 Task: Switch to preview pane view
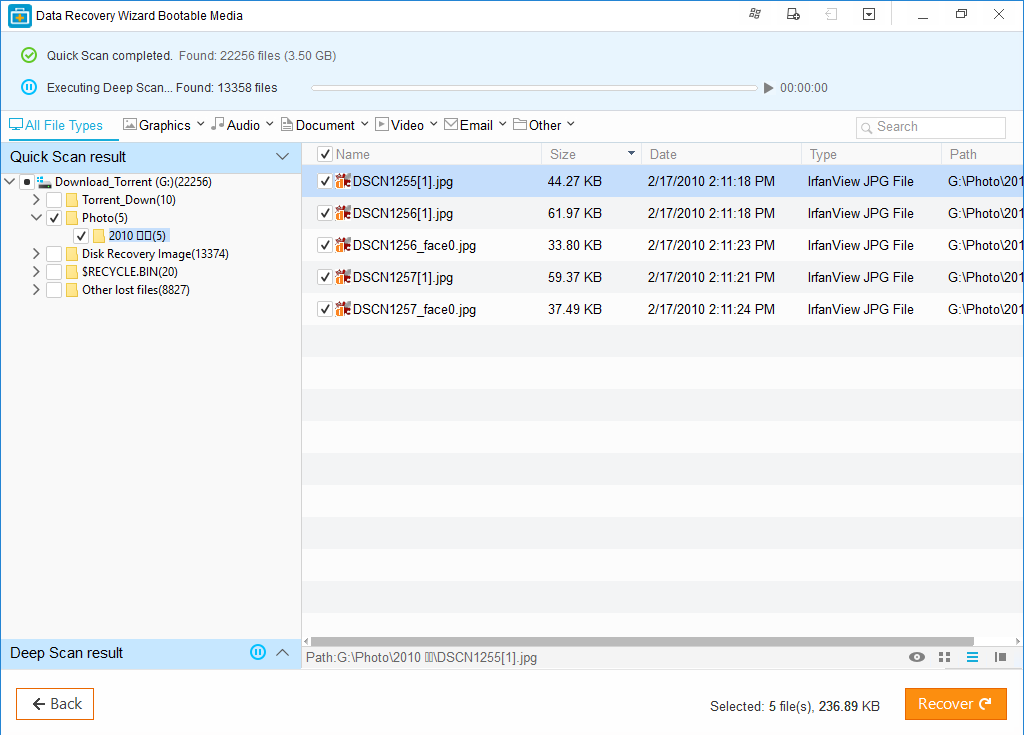click(1000, 657)
